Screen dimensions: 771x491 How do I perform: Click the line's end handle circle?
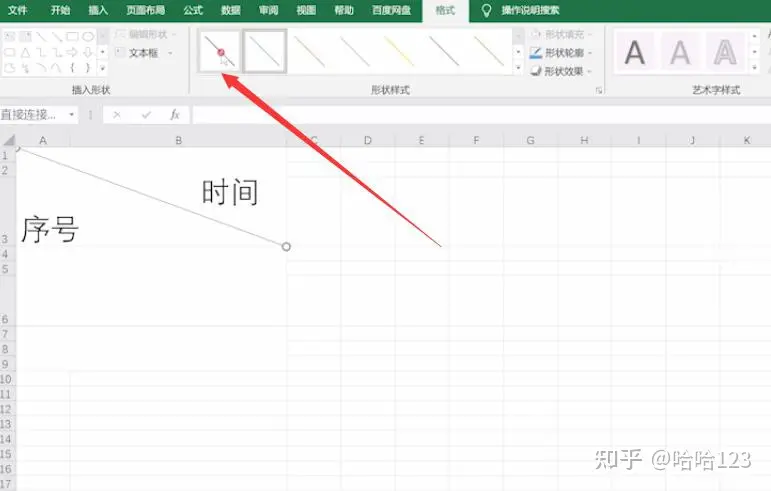click(287, 246)
